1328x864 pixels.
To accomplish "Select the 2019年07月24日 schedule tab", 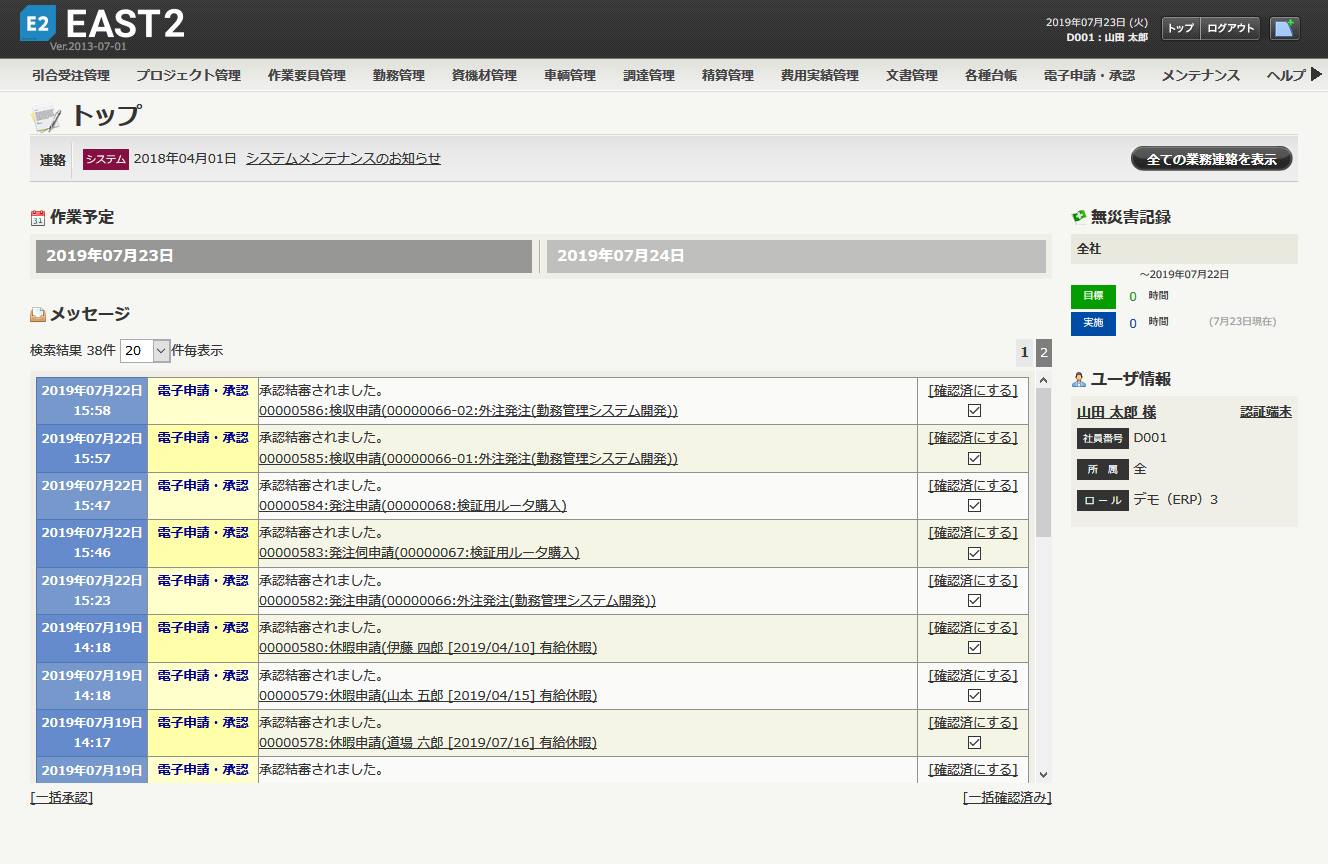I will point(796,256).
